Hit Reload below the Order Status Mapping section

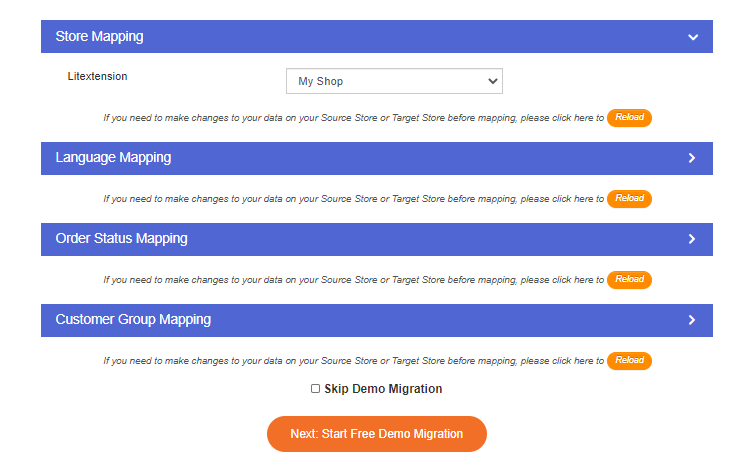tap(629, 280)
